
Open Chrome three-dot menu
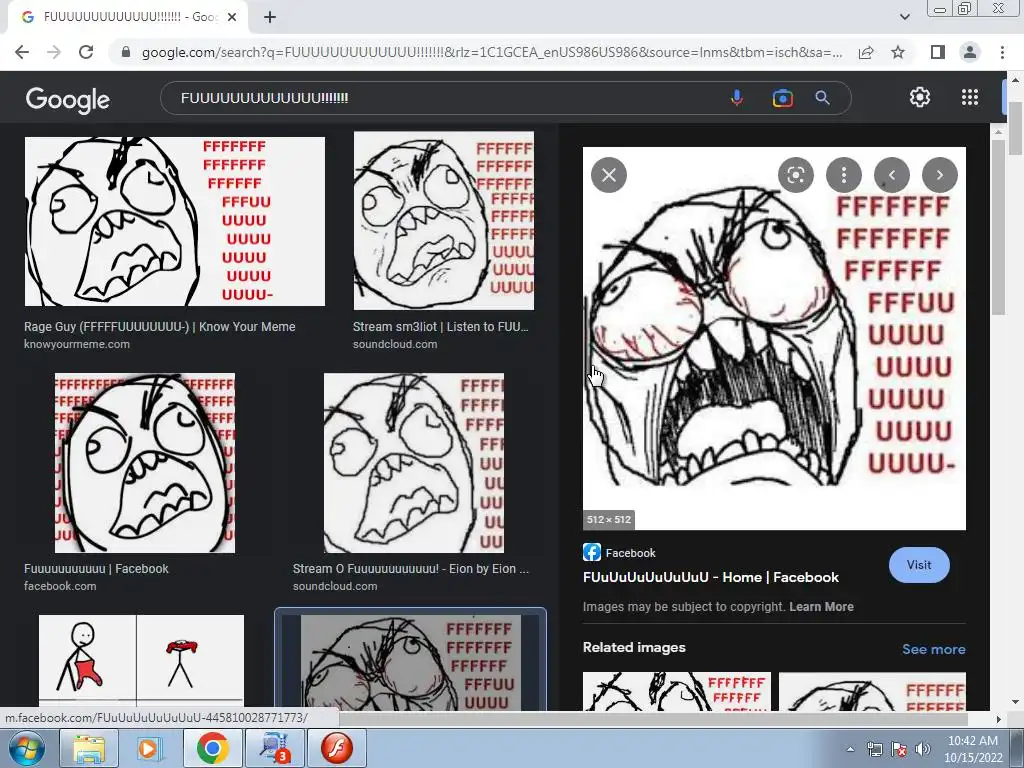1002,52
